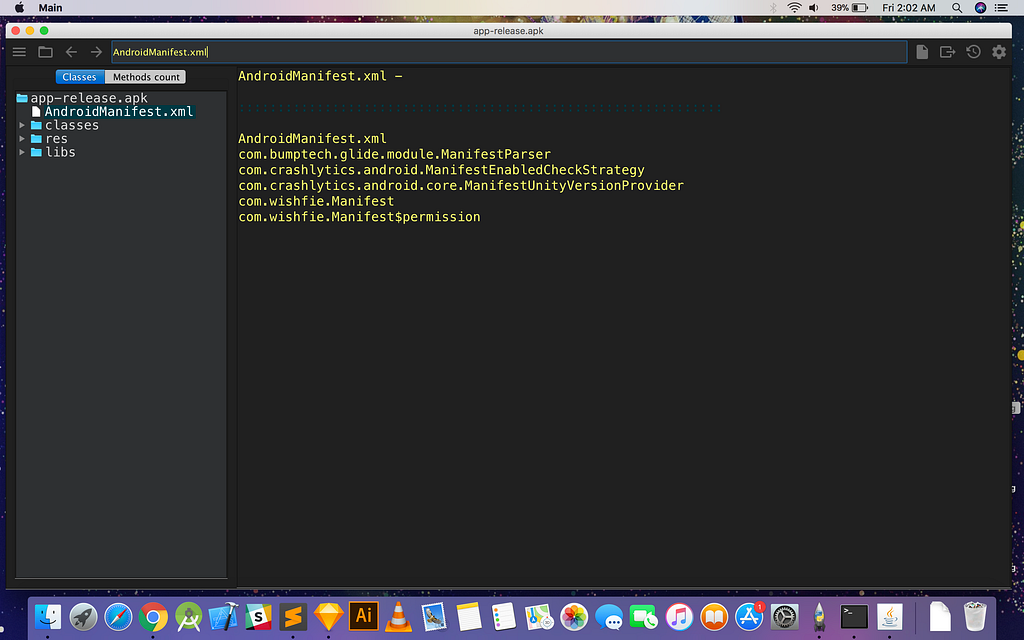The image size is (1024, 640).
Task: Launch Safari from the dock
Action: tap(118, 616)
